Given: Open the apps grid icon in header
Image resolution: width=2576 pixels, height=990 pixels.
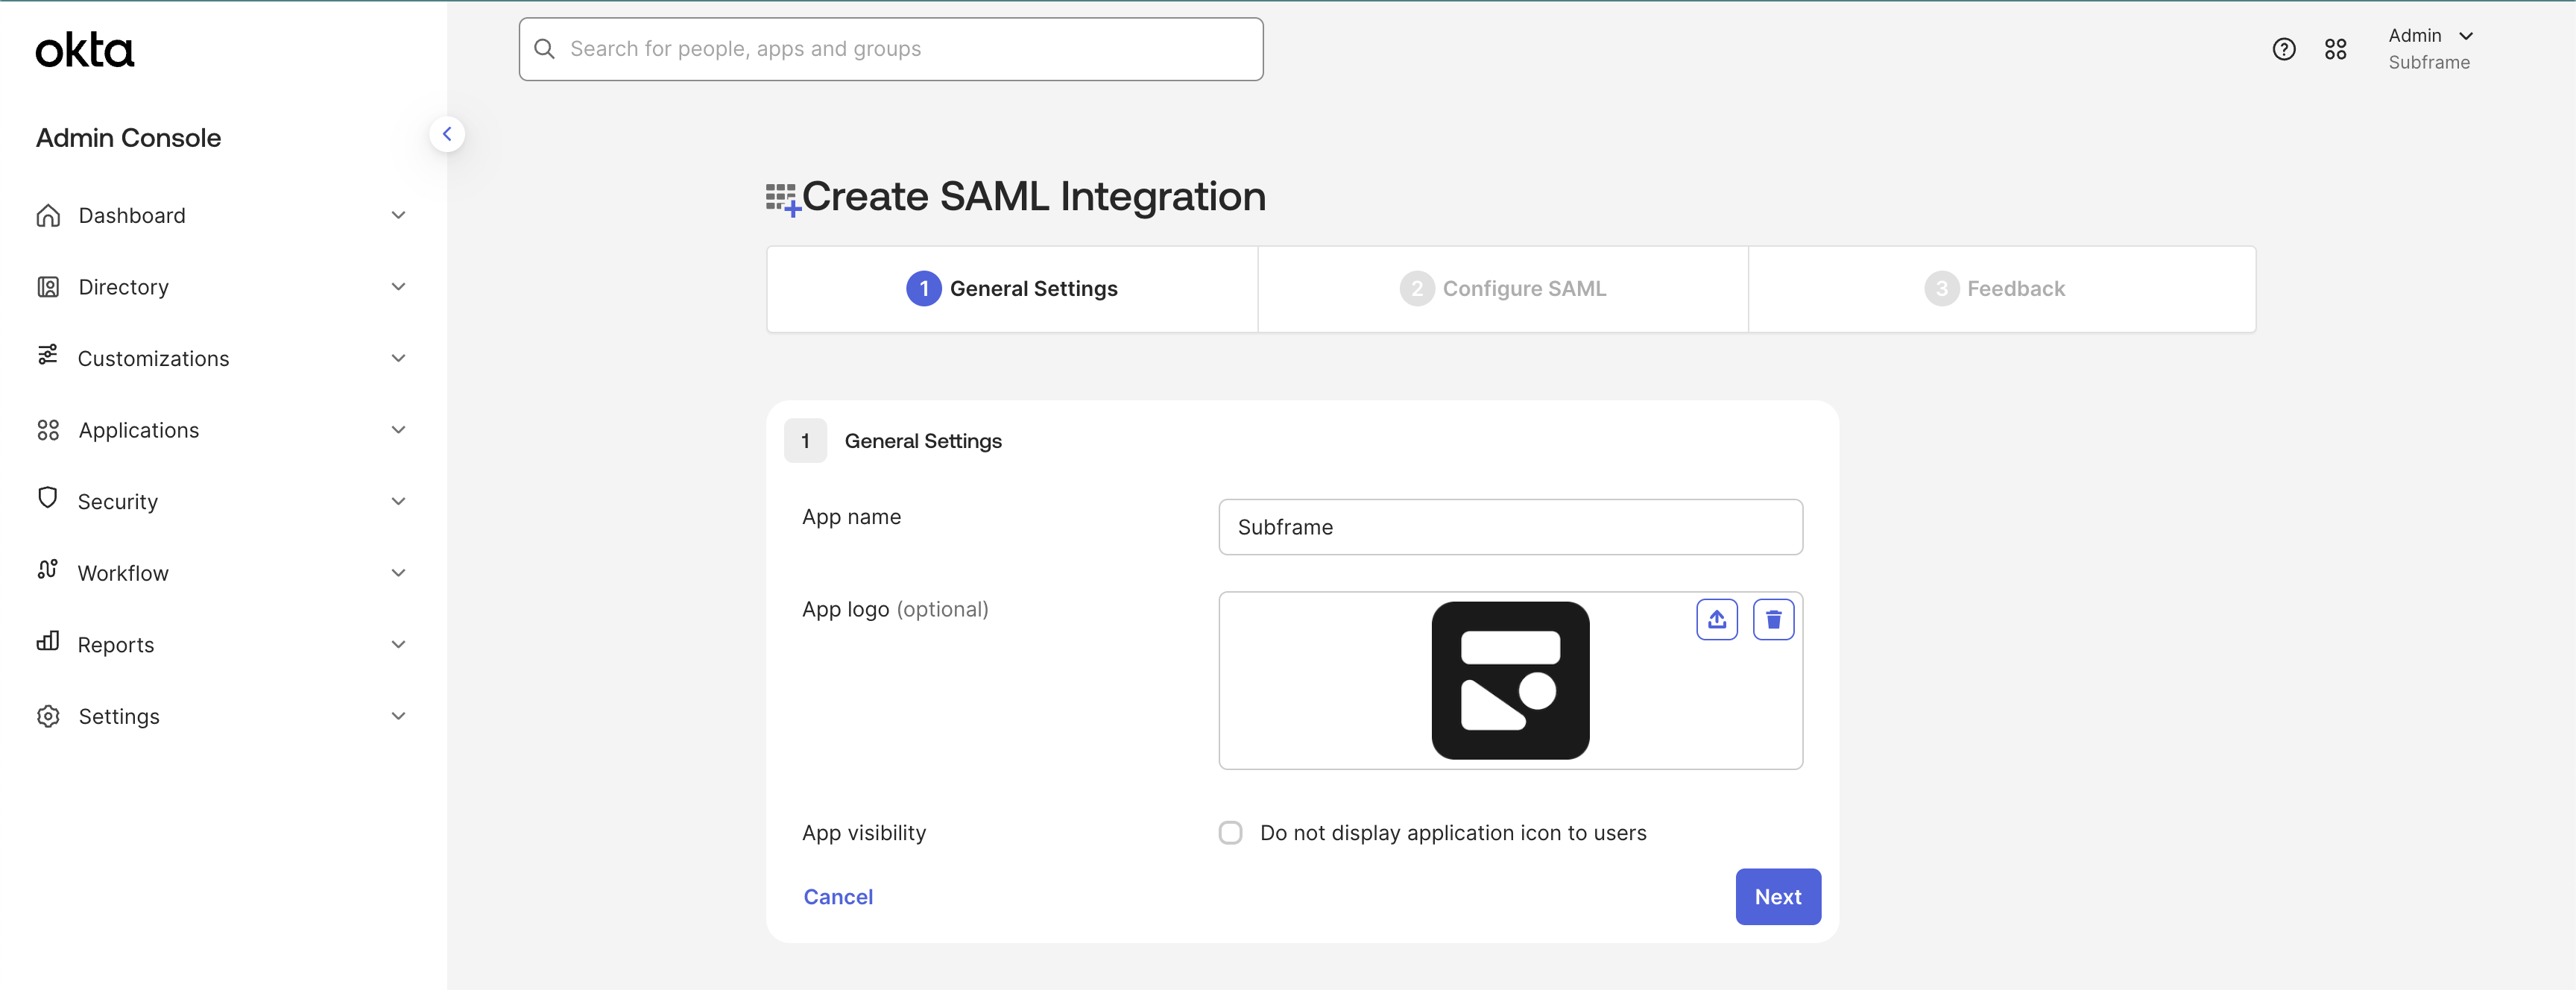Looking at the screenshot, I should [x=2335, y=49].
